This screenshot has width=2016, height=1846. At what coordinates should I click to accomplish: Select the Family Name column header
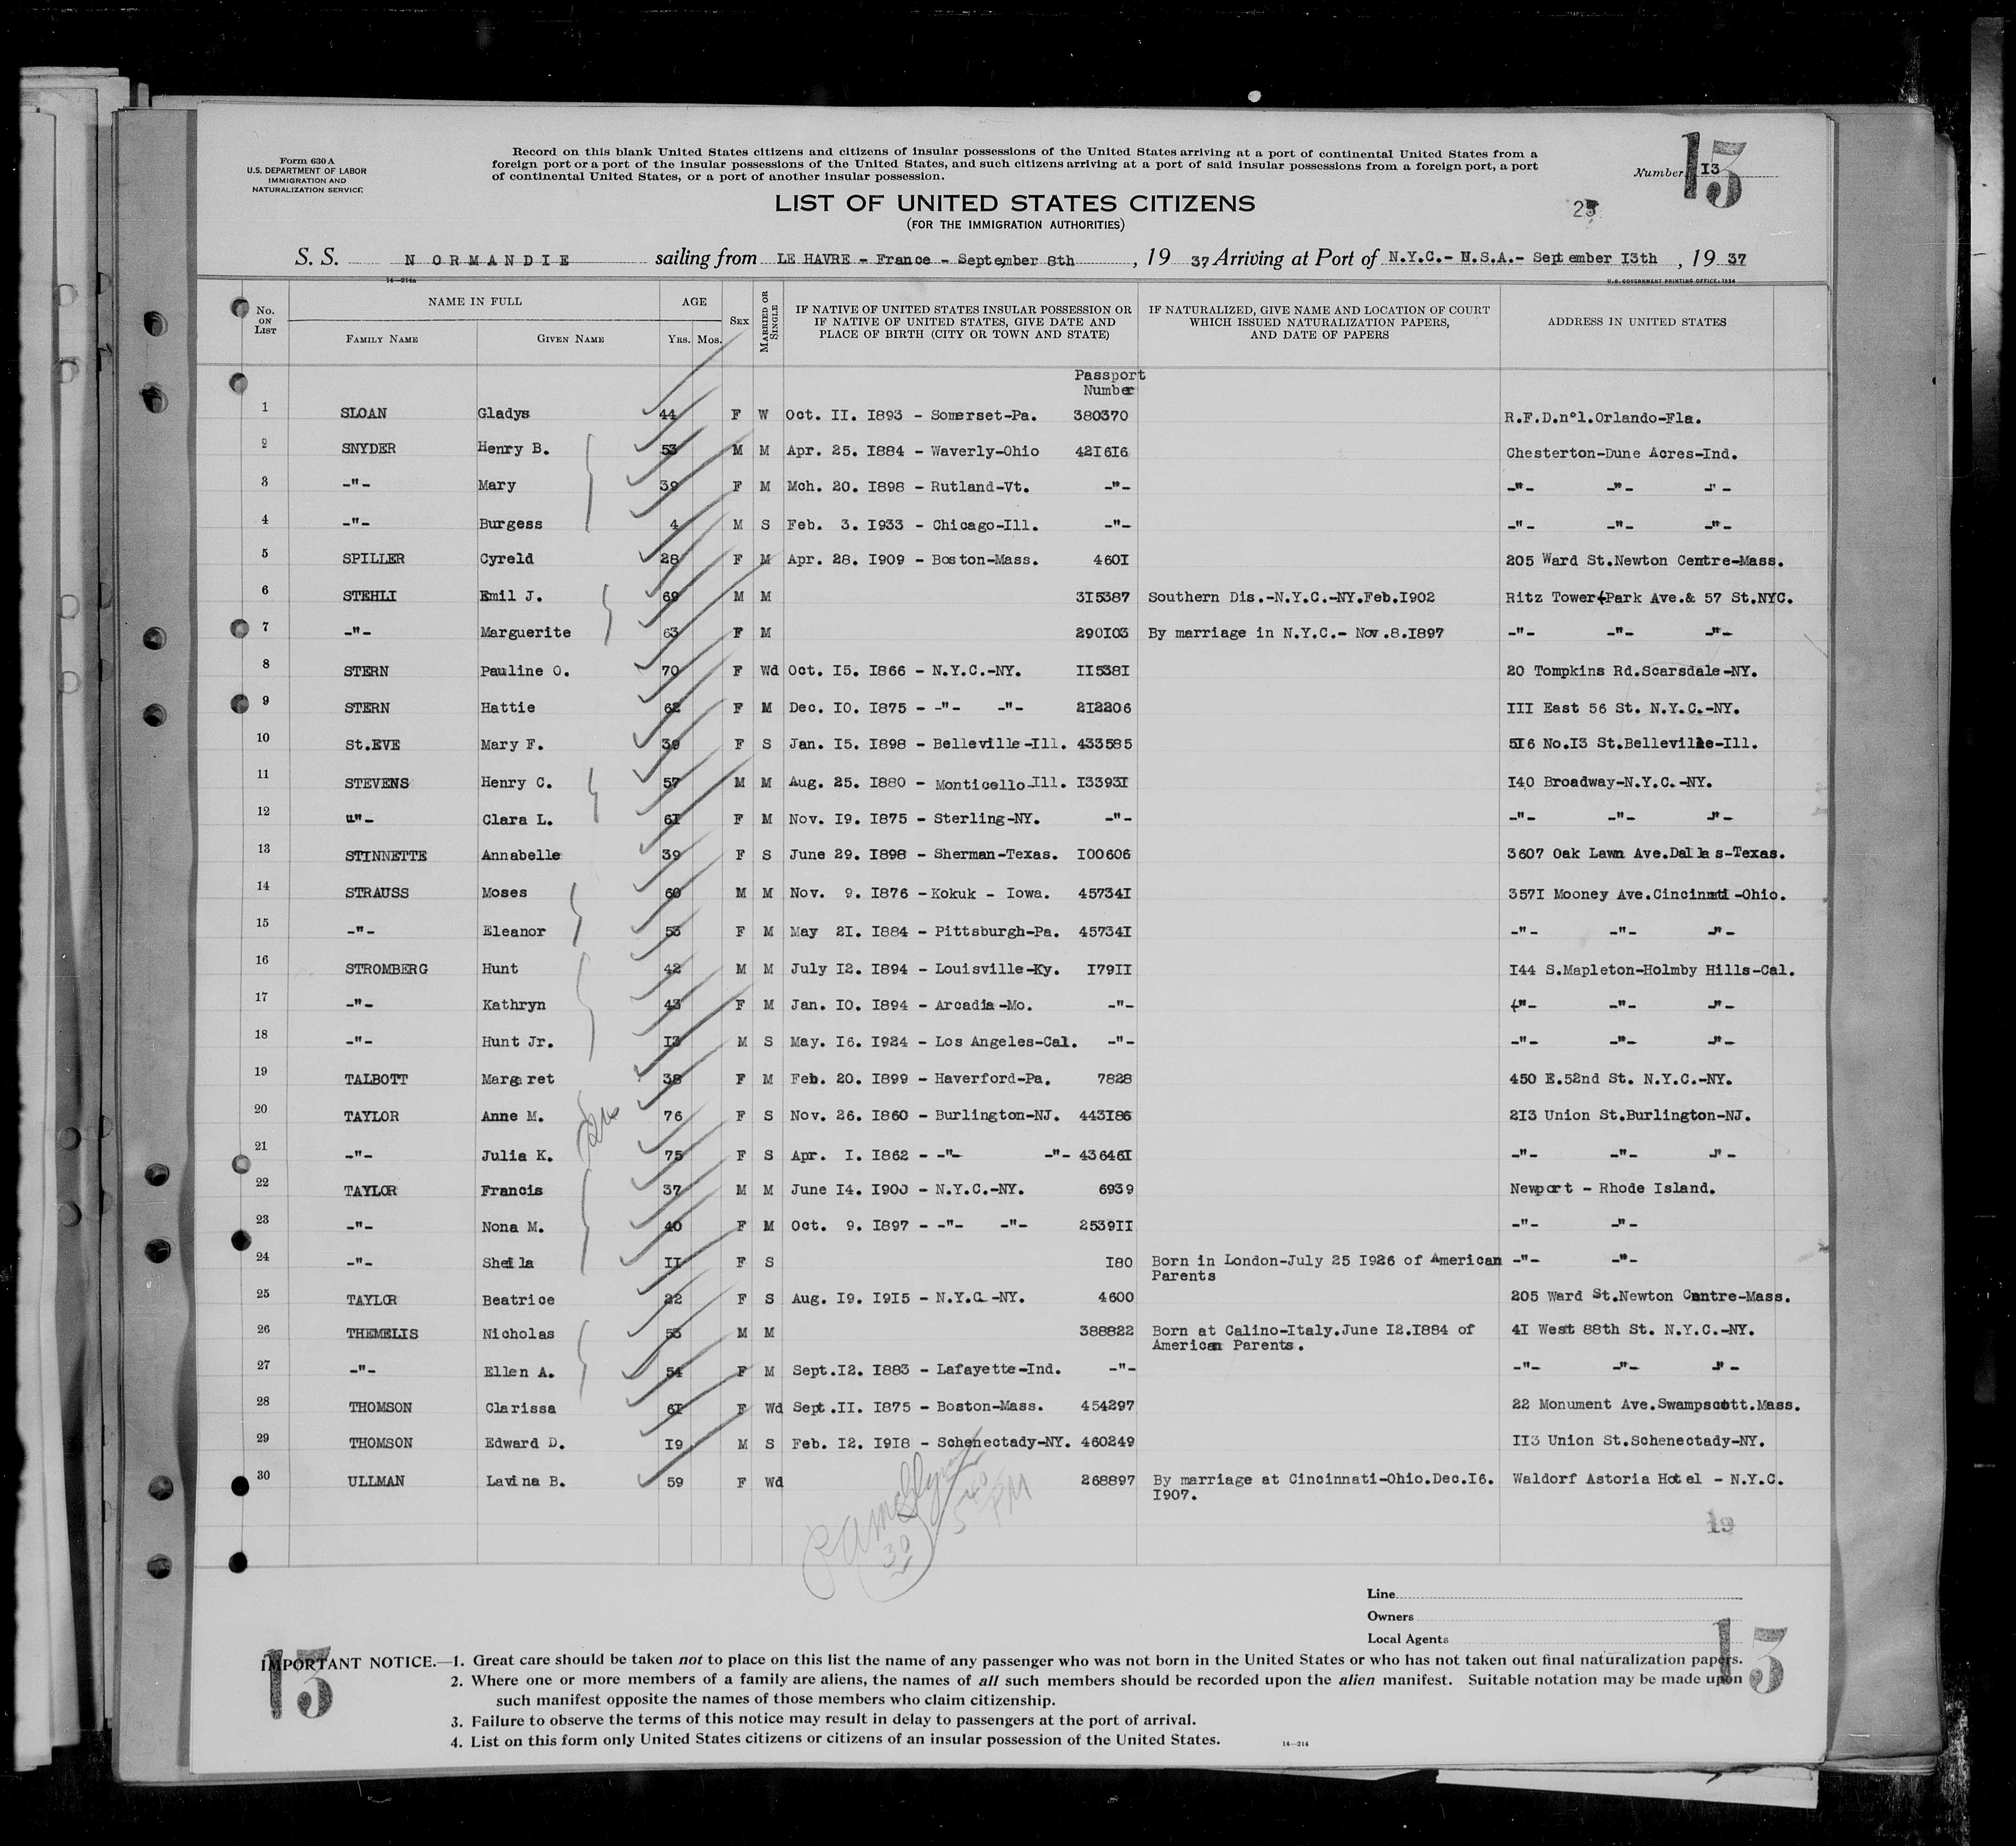click(x=382, y=339)
